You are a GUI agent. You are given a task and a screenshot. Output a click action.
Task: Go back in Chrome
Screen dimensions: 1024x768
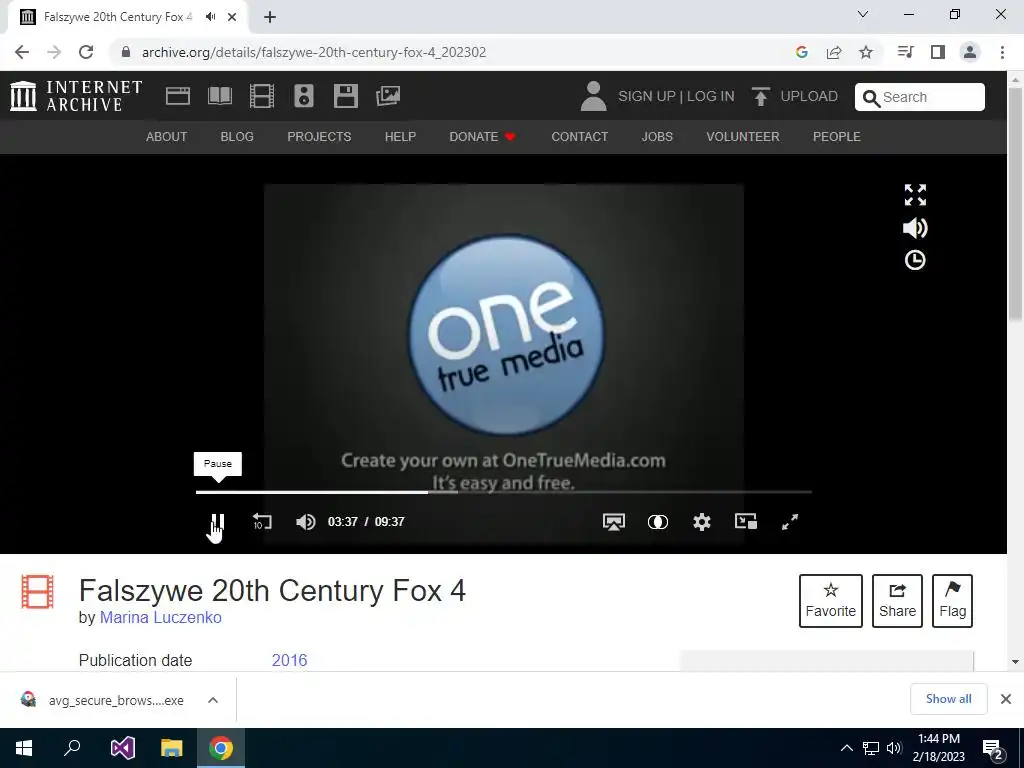point(22,52)
